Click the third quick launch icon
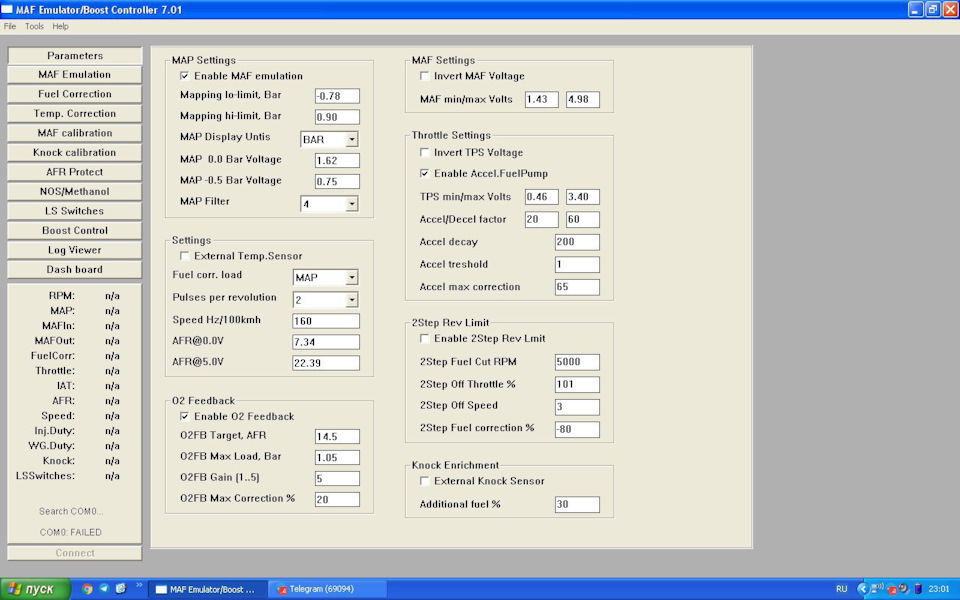 [121, 589]
